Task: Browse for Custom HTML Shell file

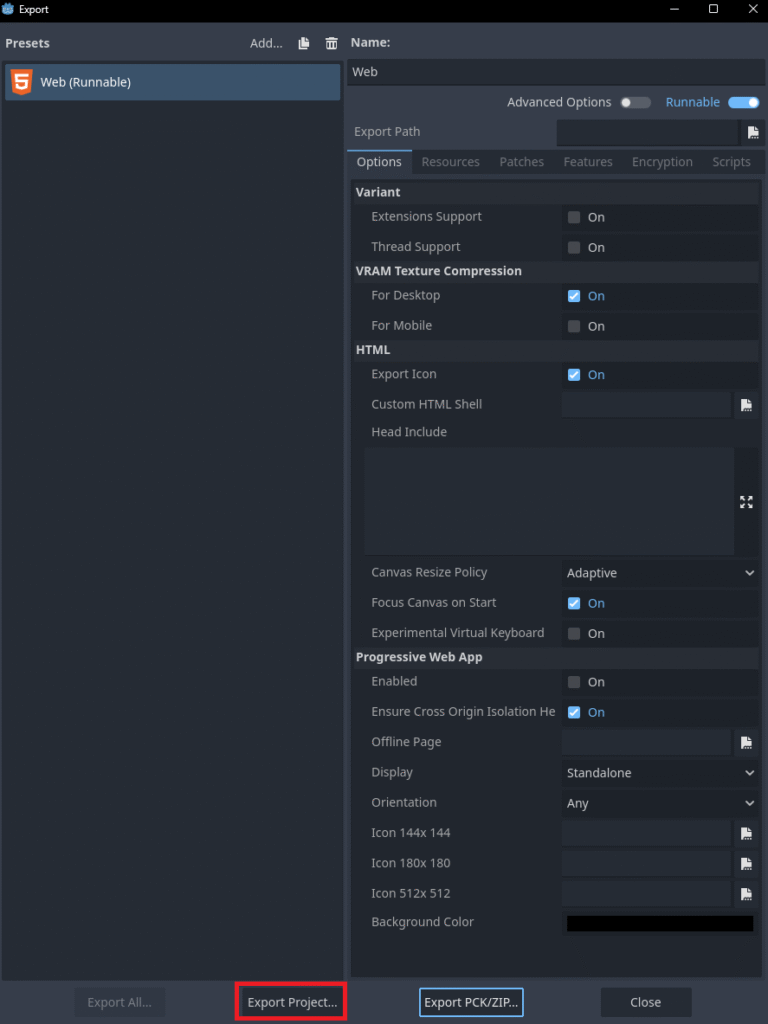Action: 746,405
